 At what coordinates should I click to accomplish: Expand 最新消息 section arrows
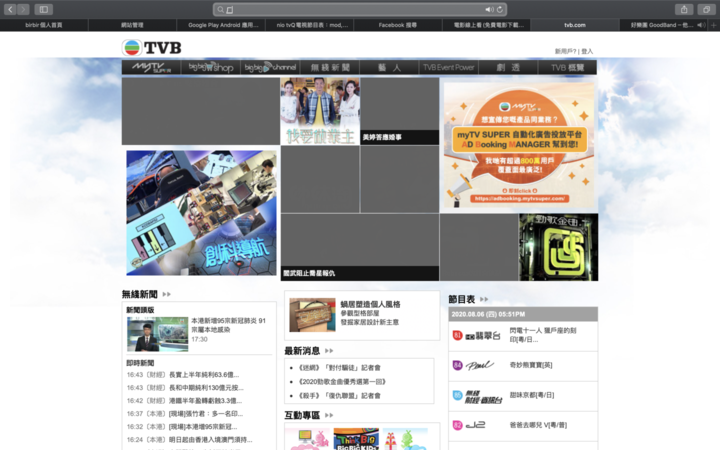click(329, 351)
